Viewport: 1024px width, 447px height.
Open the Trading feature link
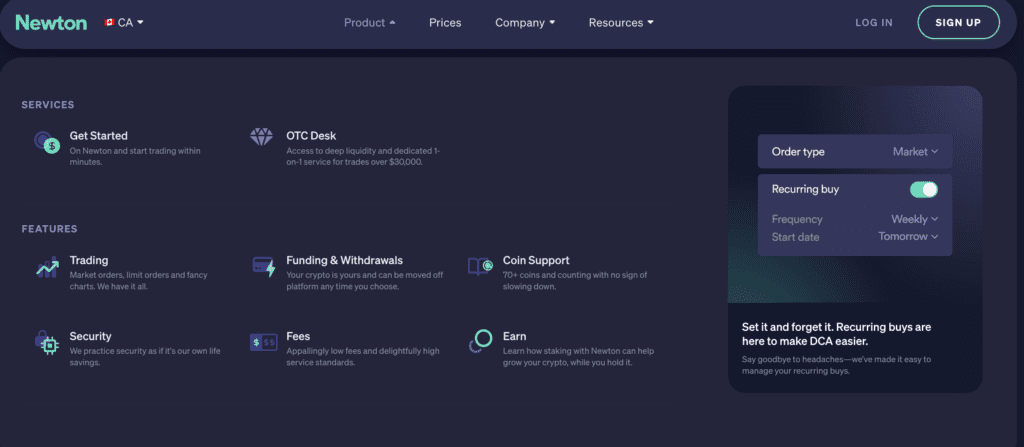point(89,260)
